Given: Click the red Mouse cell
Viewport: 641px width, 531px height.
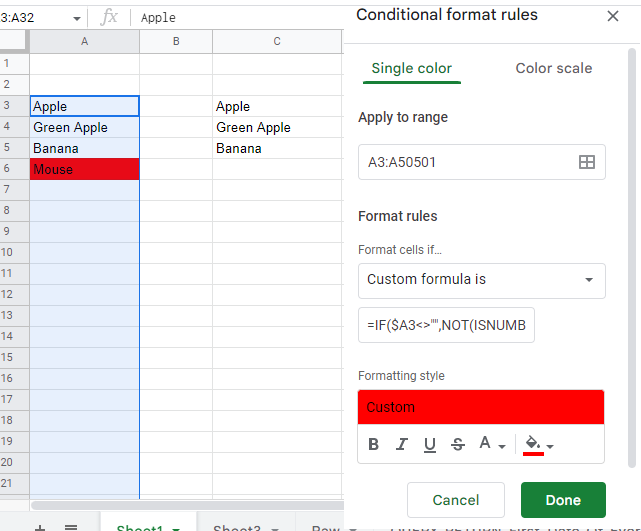Looking at the screenshot, I should [x=84, y=169].
